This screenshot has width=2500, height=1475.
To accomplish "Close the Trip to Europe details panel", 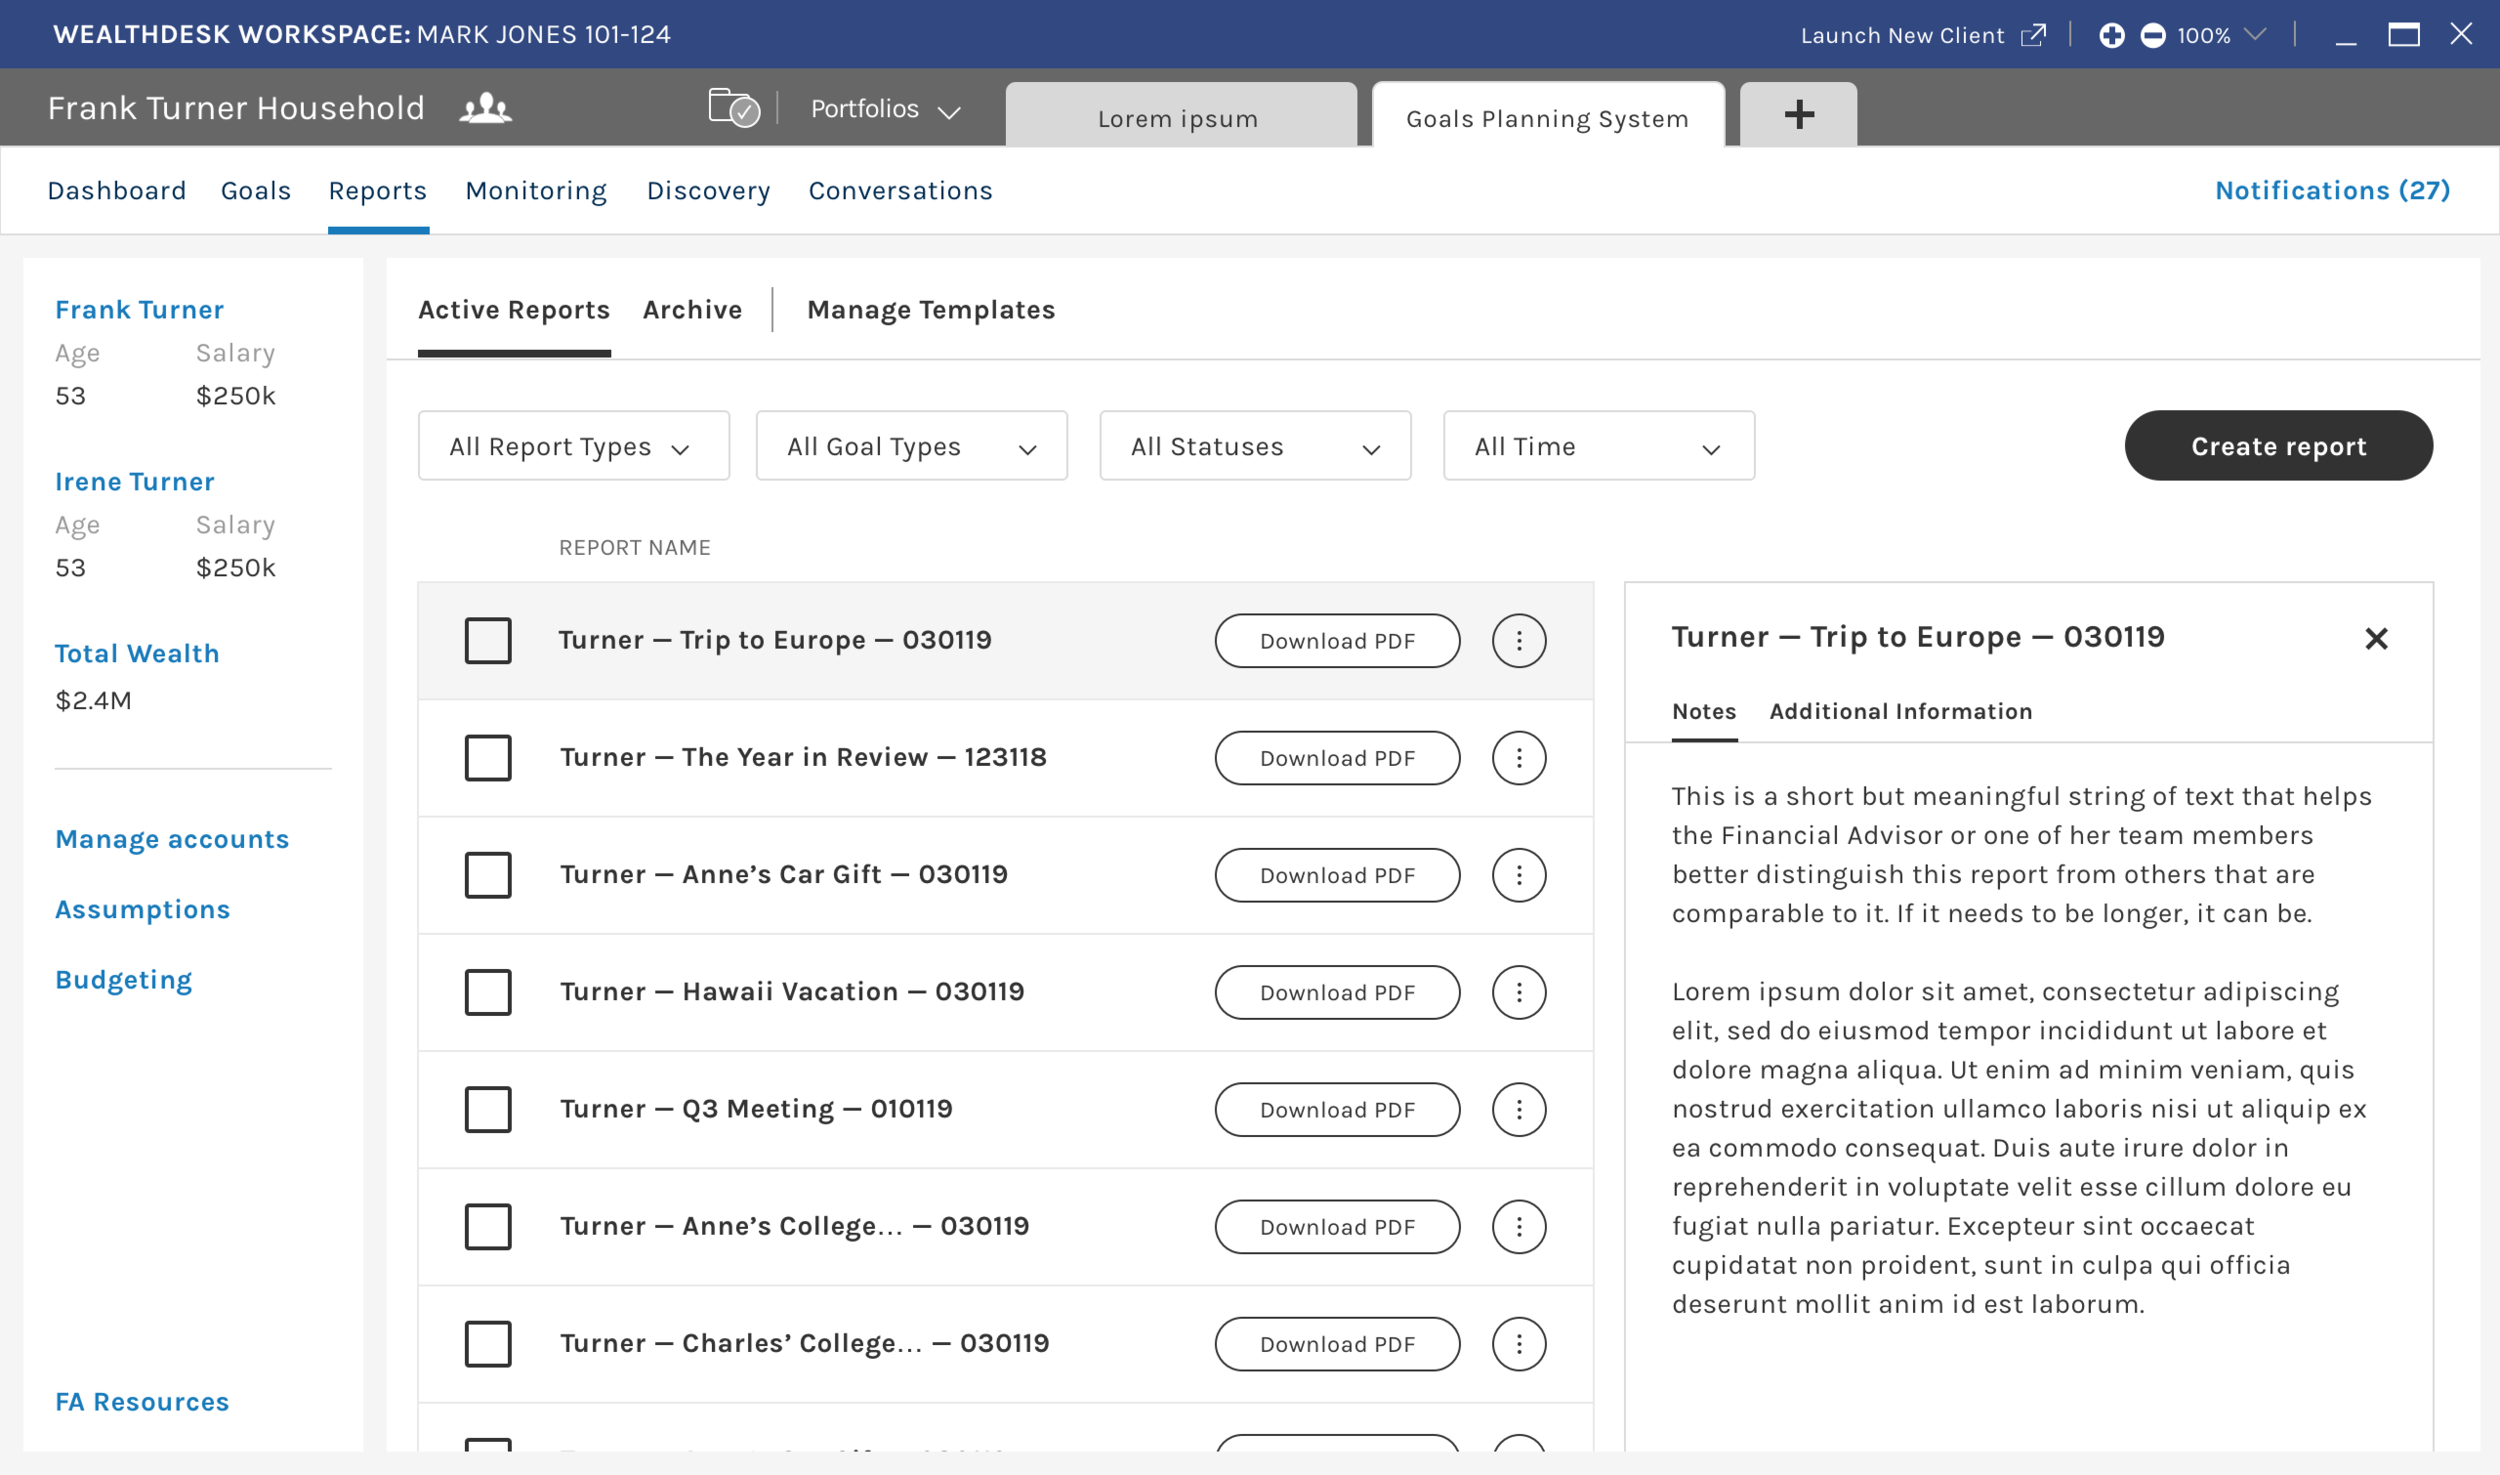I will pos(2376,638).
